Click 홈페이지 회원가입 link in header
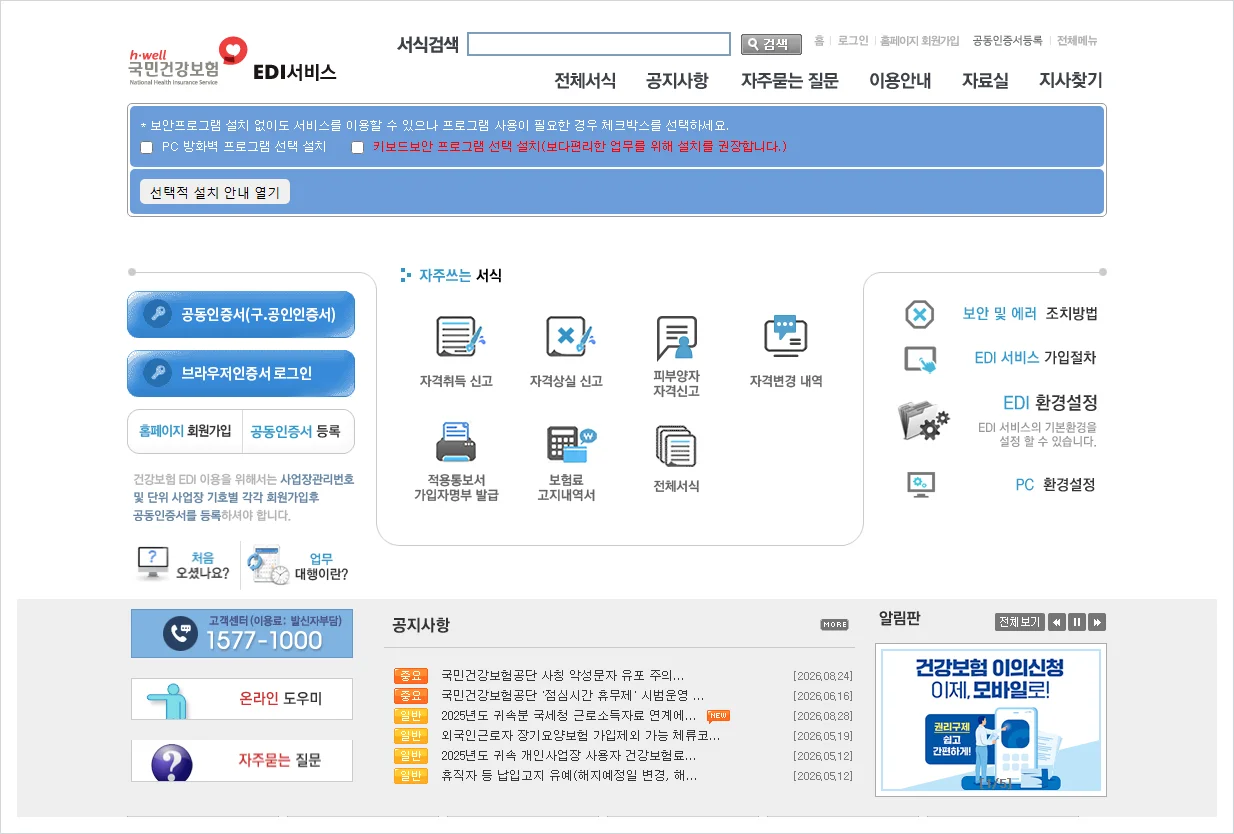The height and width of the screenshot is (834, 1234). coord(920,41)
